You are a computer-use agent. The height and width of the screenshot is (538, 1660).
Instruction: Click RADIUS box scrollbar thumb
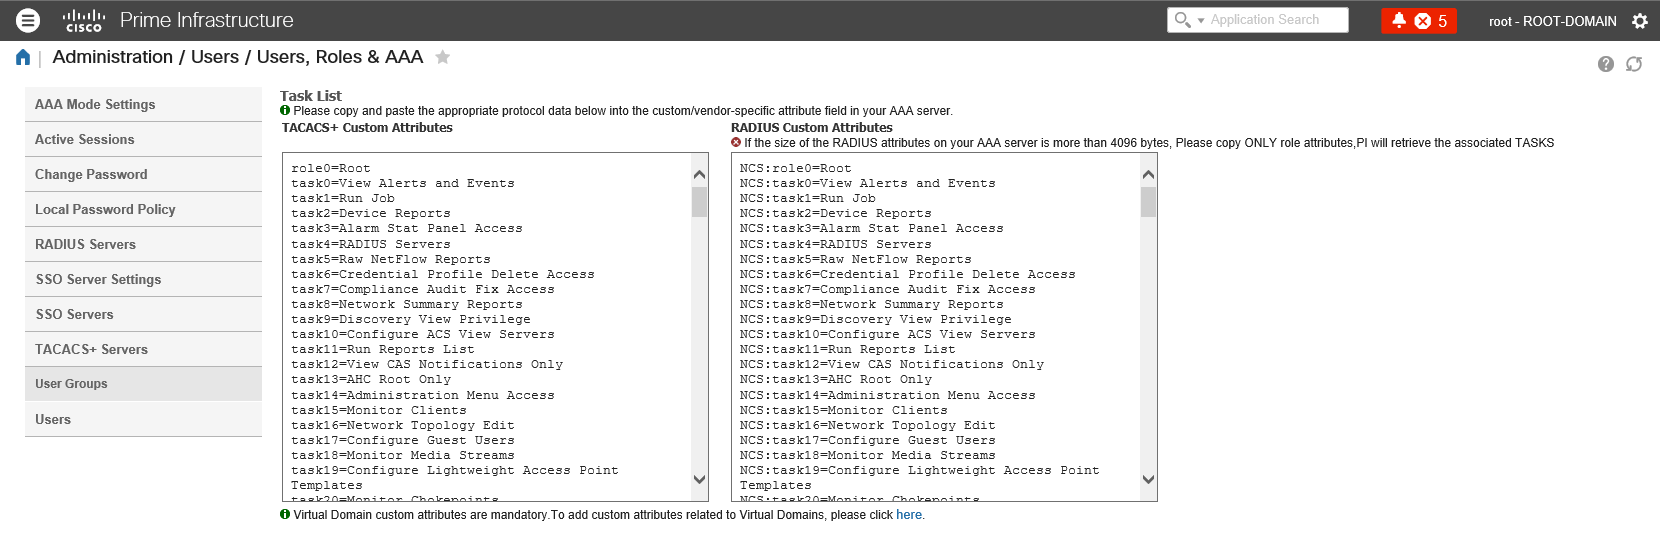pos(1148,202)
